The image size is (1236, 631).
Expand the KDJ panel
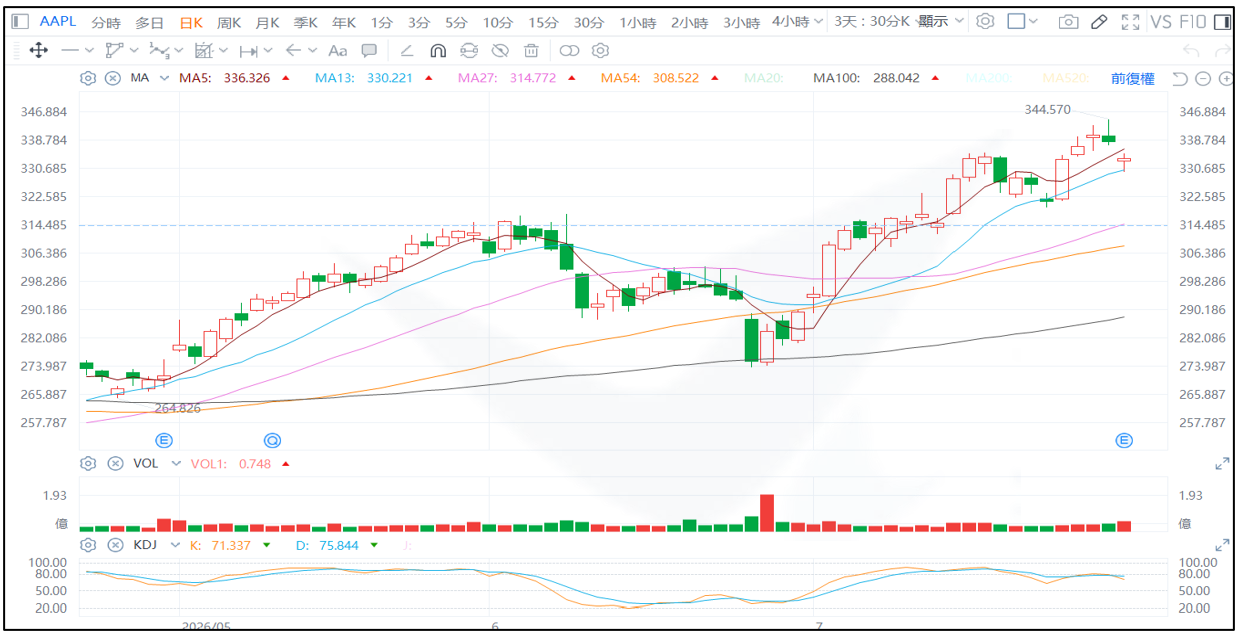coord(1221,545)
